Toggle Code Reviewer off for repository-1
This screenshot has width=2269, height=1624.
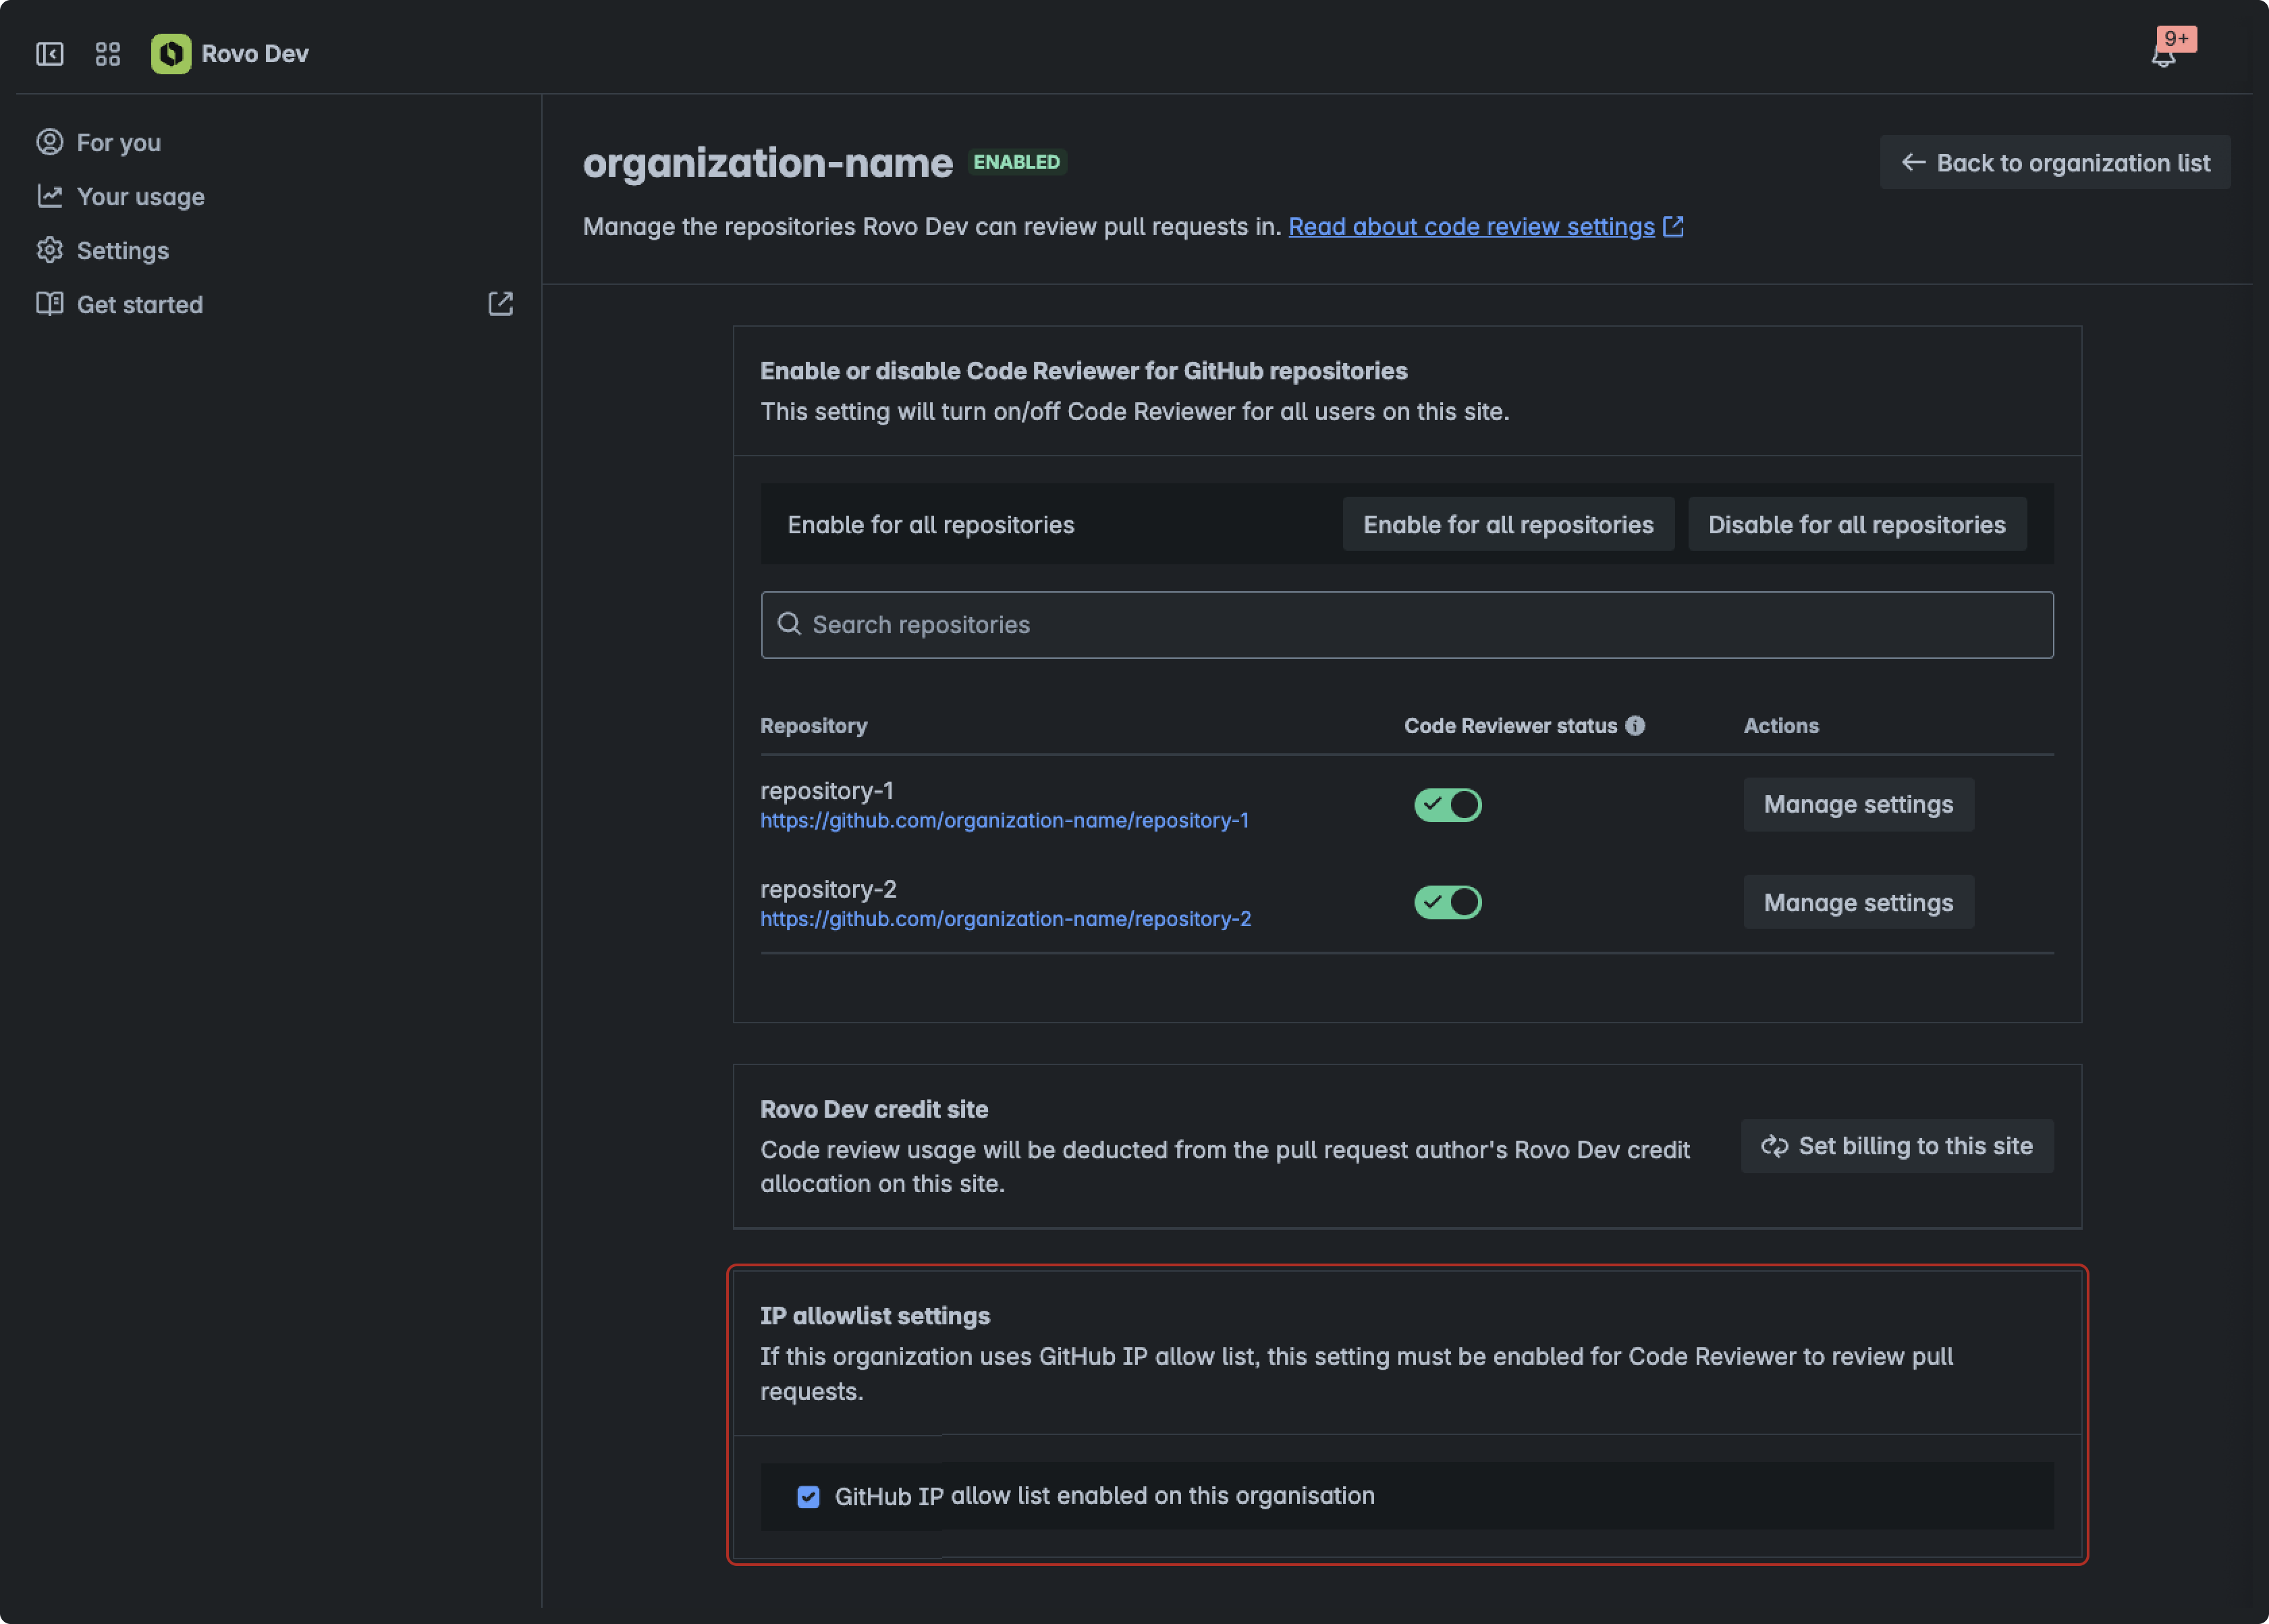1448,804
